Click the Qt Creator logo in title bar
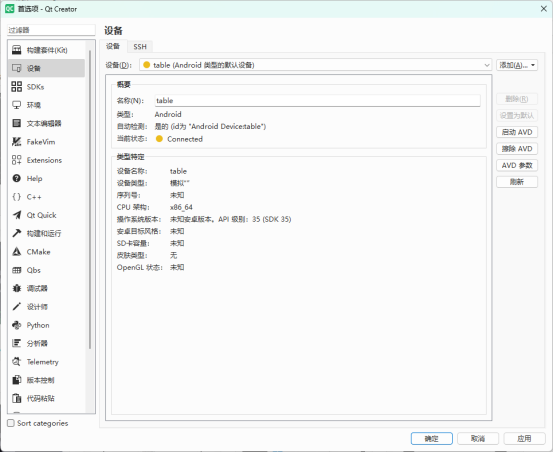The width and height of the screenshot is (553, 453). point(10,9)
